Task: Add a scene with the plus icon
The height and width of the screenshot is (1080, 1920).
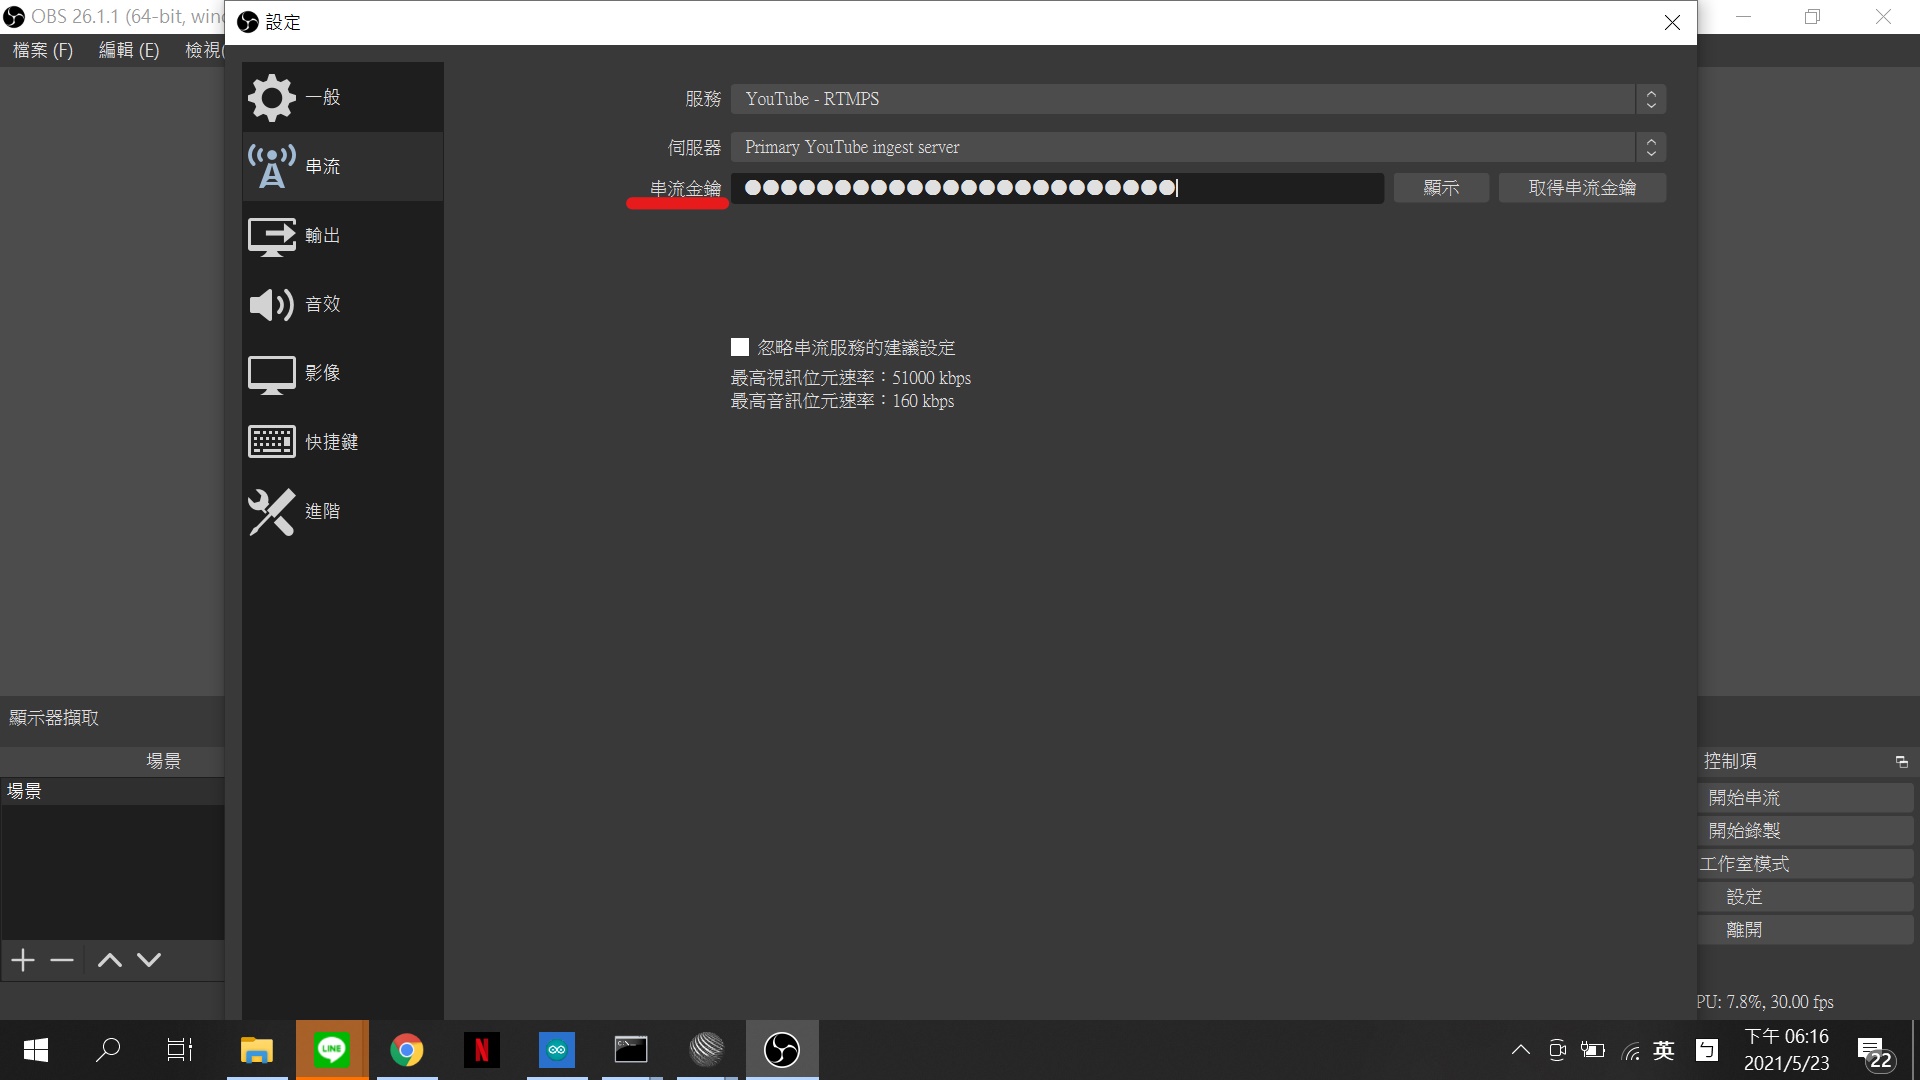Action: pos(23,960)
